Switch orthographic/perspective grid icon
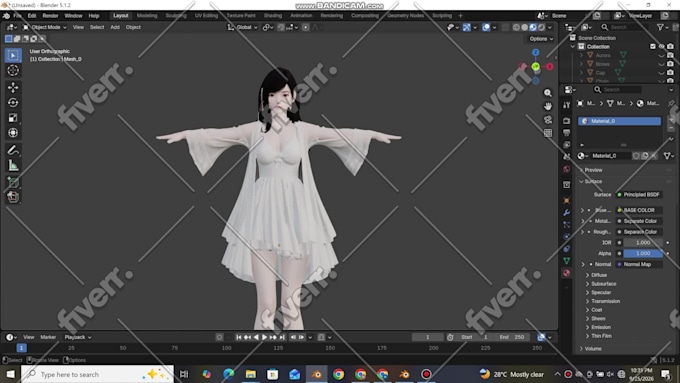This screenshot has height=383, width=680. point(548,133)
